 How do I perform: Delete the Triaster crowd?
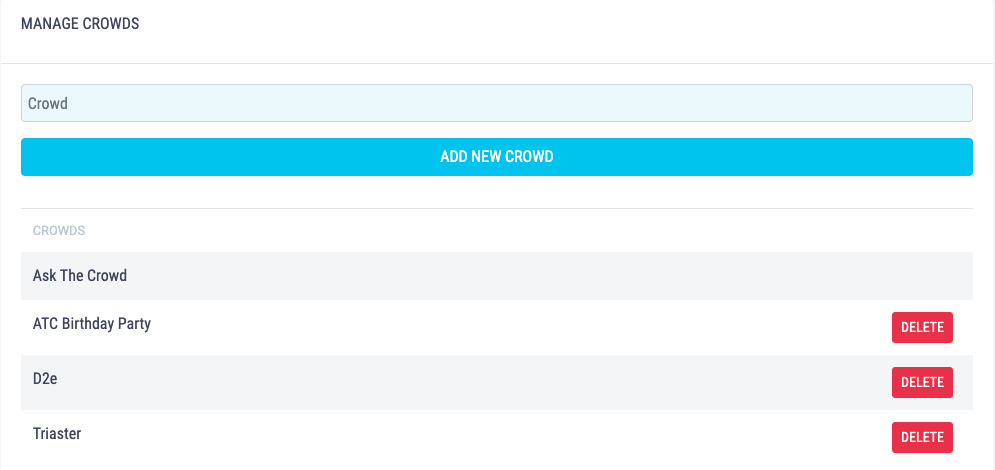(x=922, y=437)
